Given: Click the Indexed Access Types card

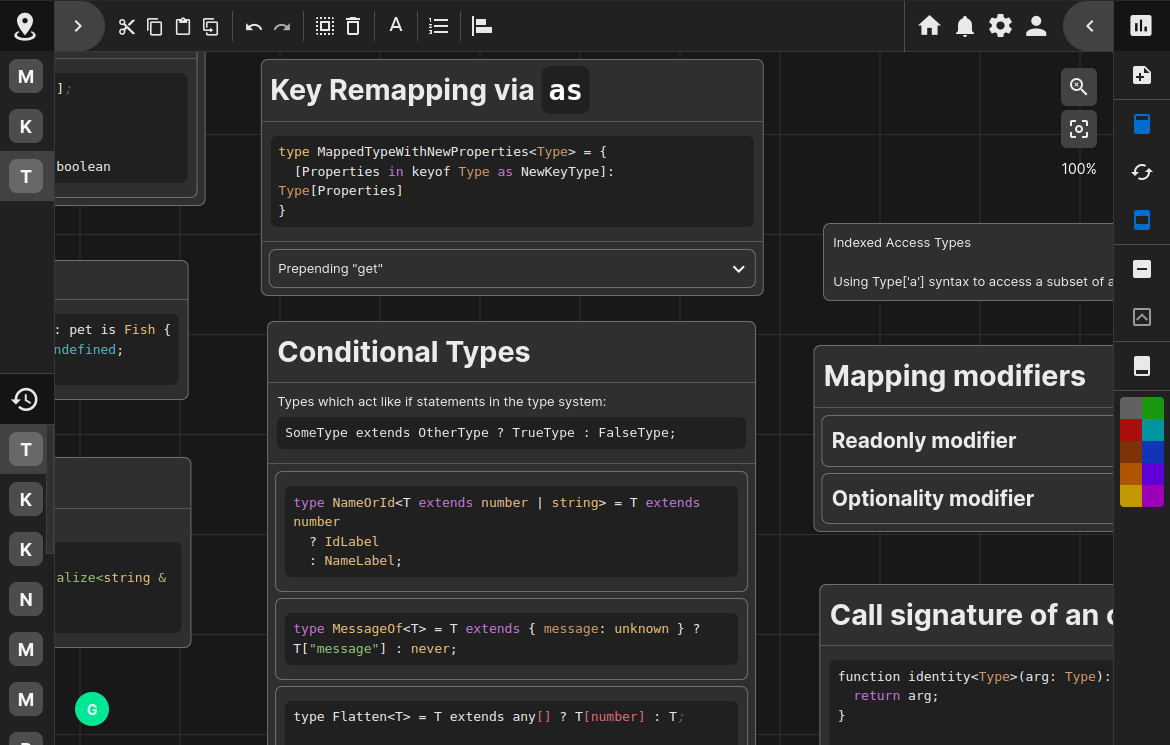Looking at the screenshot, I should point(968,262).
